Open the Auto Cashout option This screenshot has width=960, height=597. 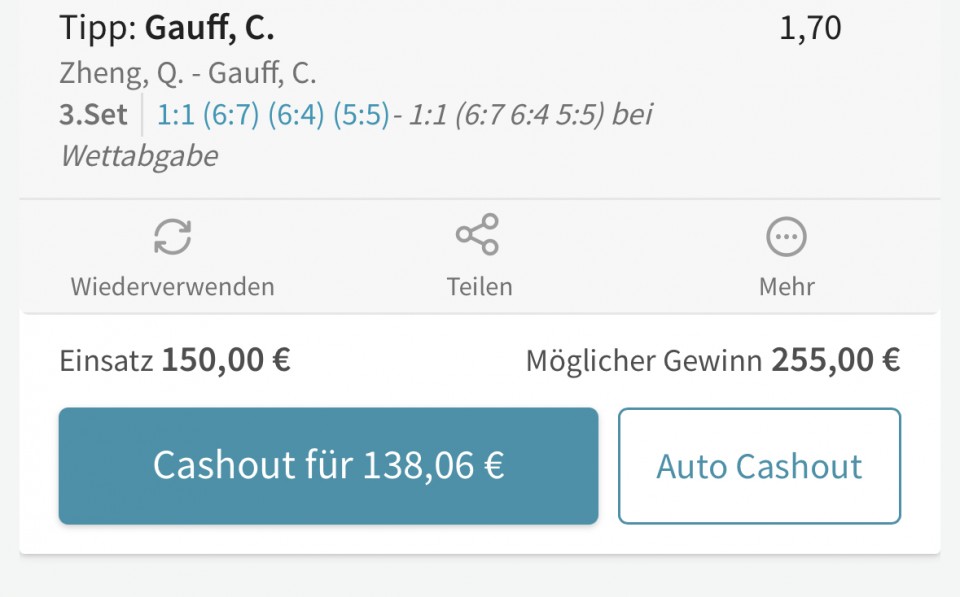pos(759,466)
